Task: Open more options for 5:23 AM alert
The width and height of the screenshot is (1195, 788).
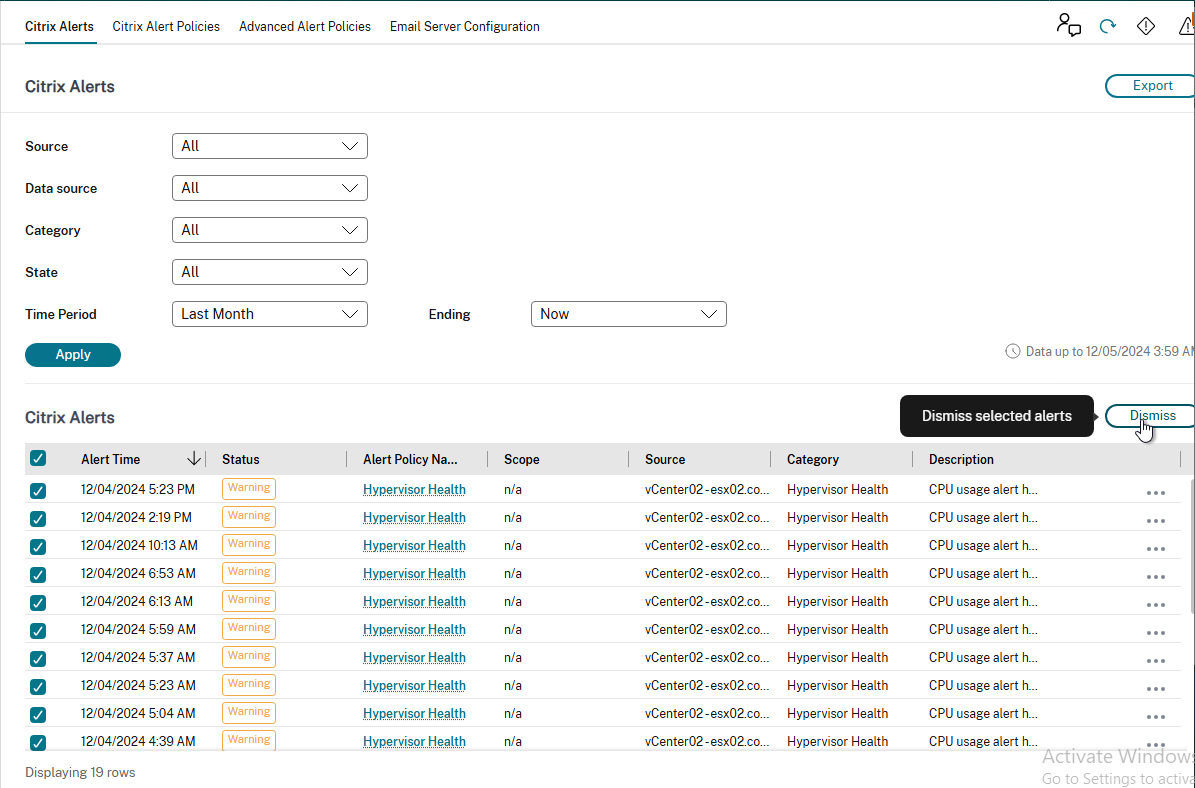Action: click(1155, 689)
